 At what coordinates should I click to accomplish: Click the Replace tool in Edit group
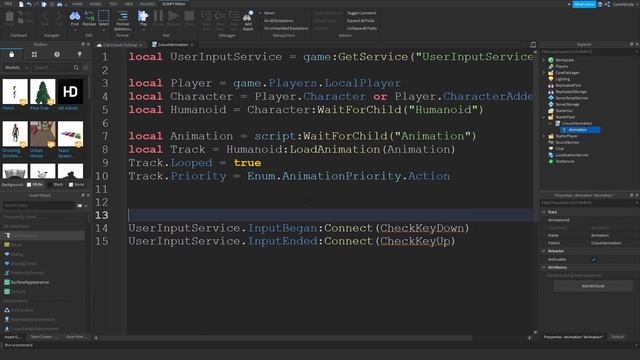[x=89, y=19]
